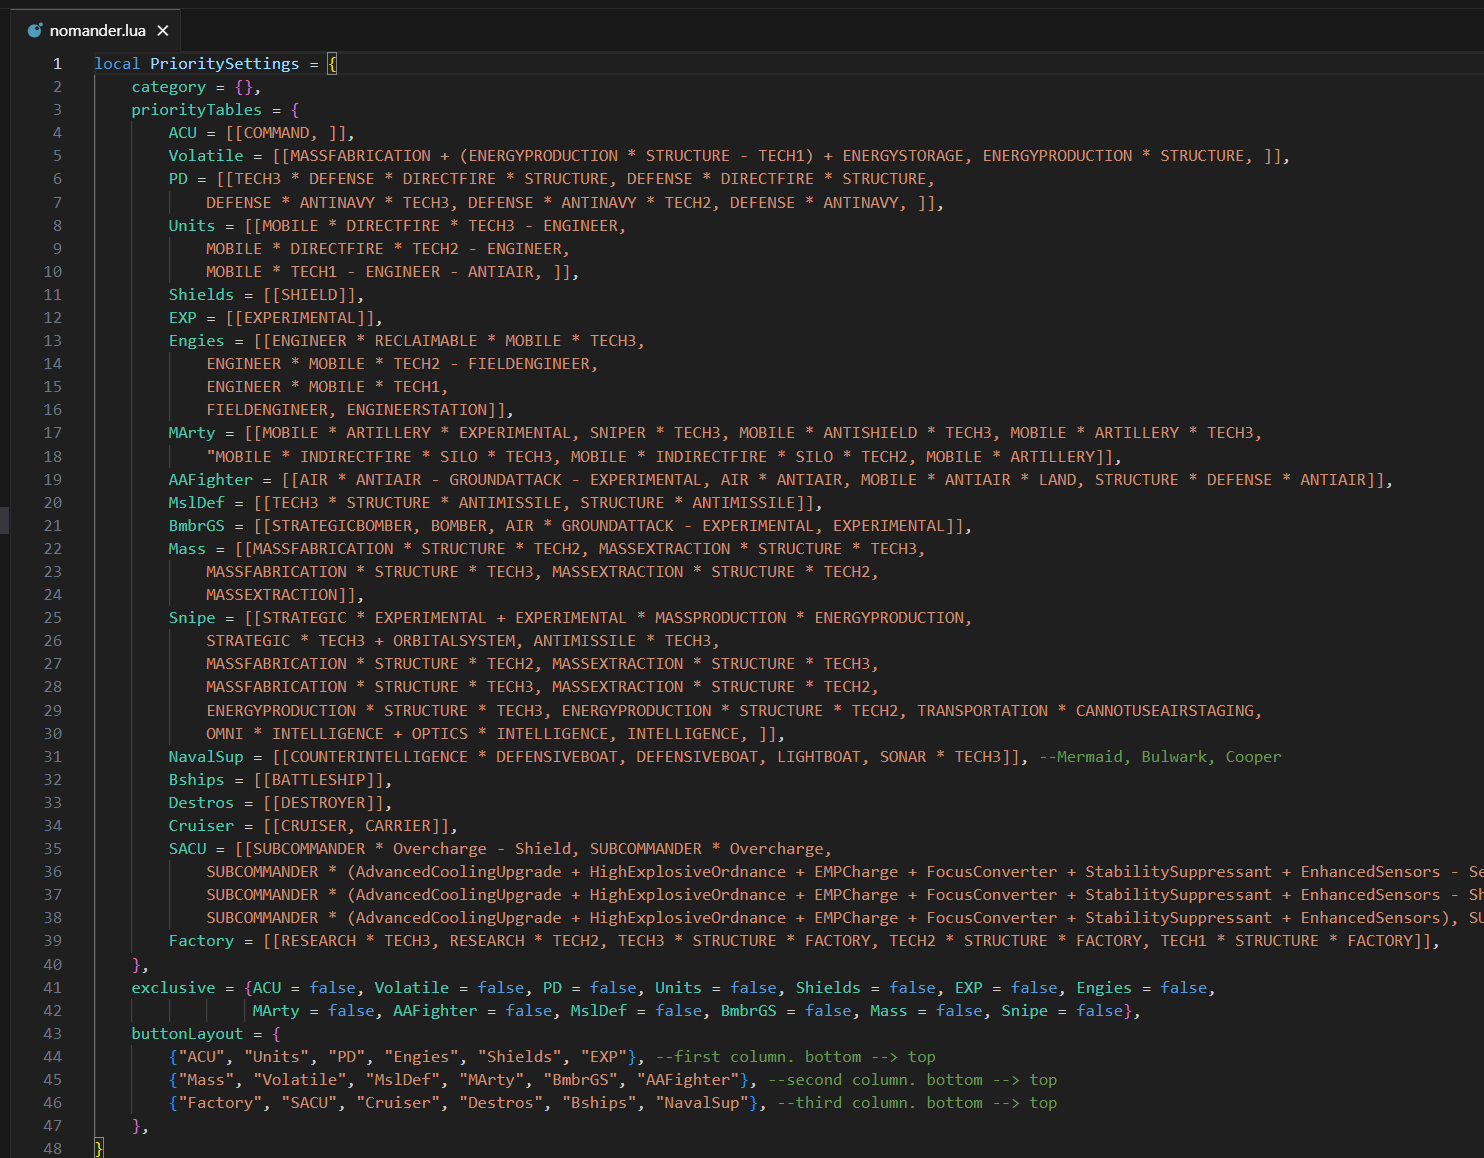Click the 'Mass' key on line 22
Screen dimensions: 1484x1158
click(187, 548)
